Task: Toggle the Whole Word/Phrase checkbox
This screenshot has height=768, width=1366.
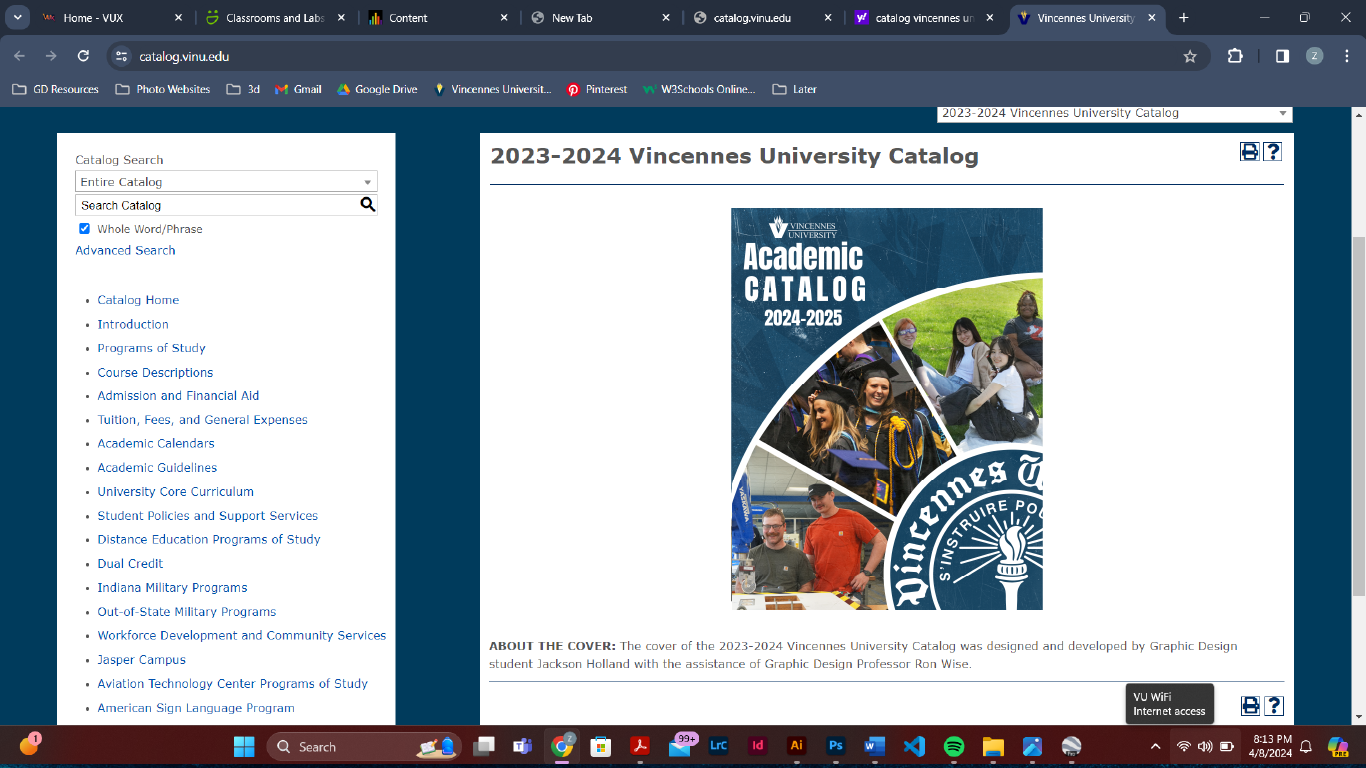Action: (84, 229)
